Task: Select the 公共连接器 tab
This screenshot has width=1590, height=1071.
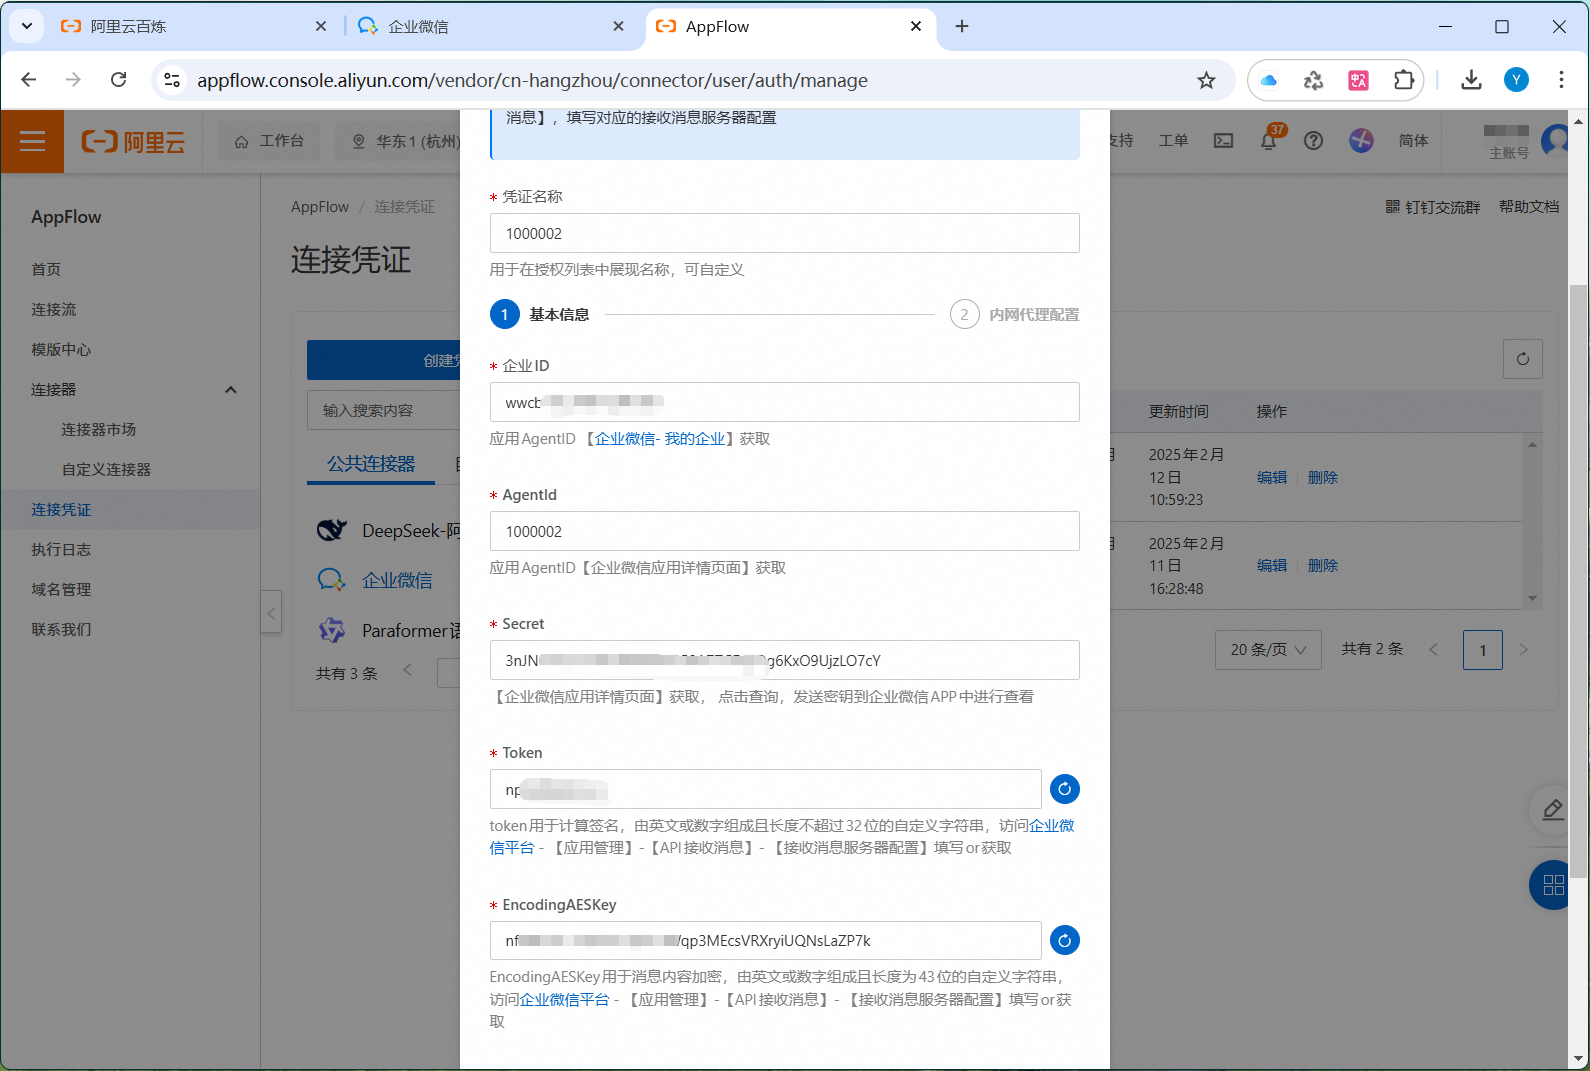Action: pos(371,464)
